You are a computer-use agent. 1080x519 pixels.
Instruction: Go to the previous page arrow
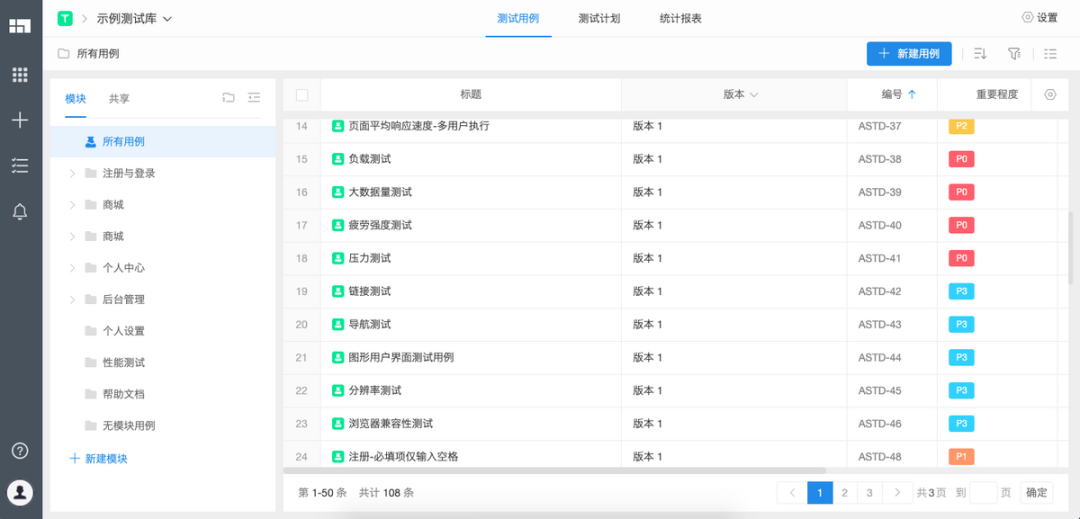[x=791, y=493]
